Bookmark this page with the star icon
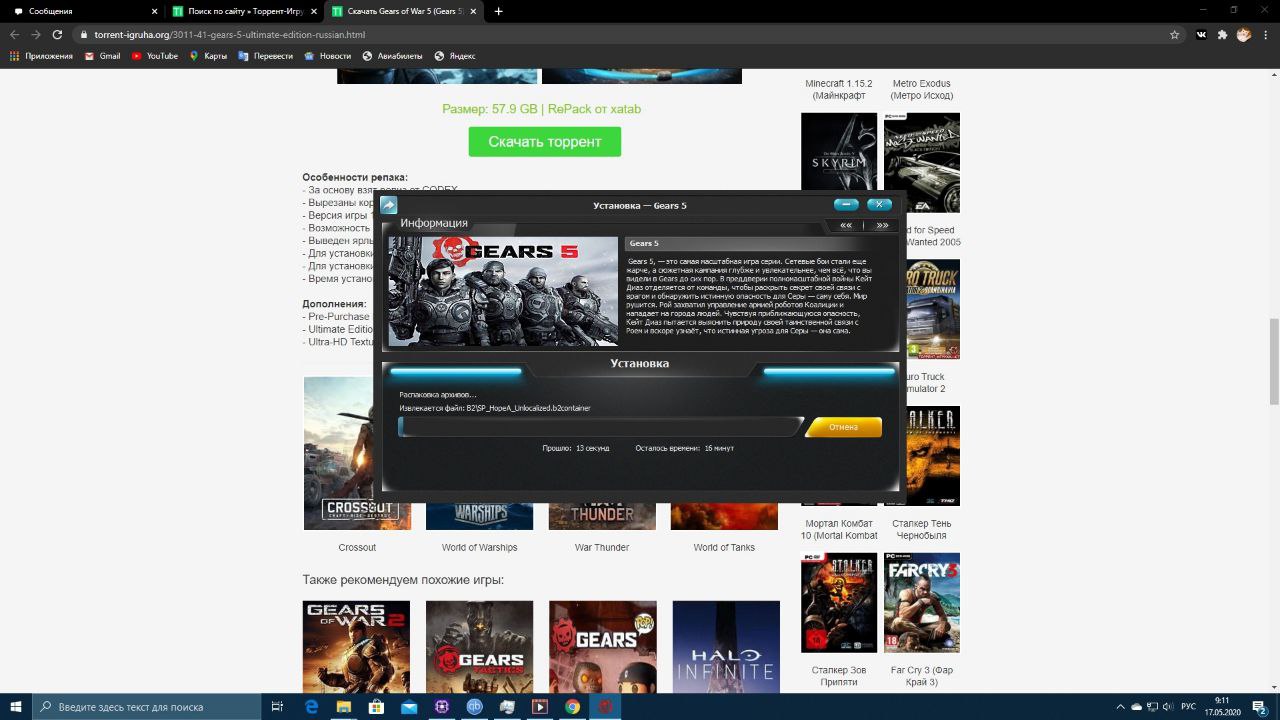This screenshot has height=720, width=1280. [x=1174, y=34]
